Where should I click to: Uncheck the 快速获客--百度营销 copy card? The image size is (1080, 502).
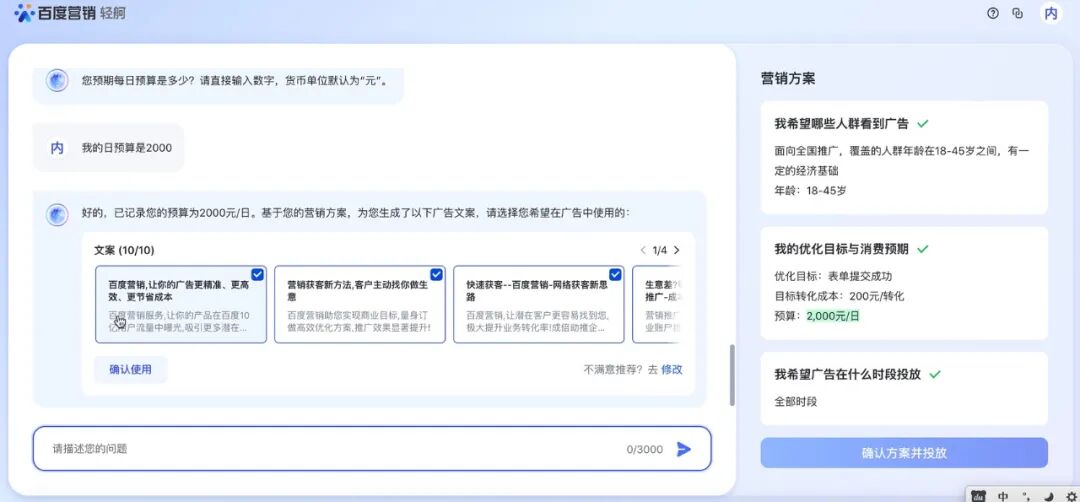tap(615, 275)
